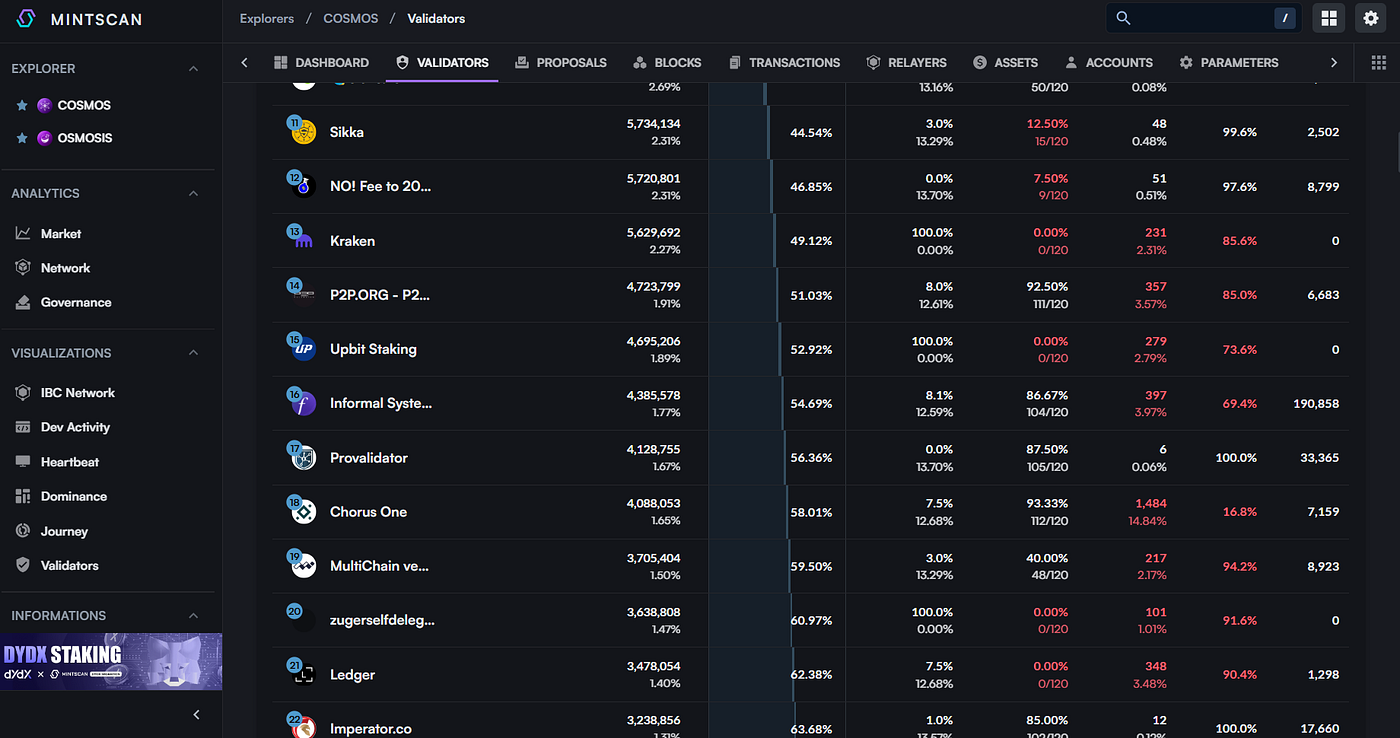Click the 16.8% uptime for Chorus One
Image resolution: width=1400 pixels, height=738 pixels.
(1239, 512)
